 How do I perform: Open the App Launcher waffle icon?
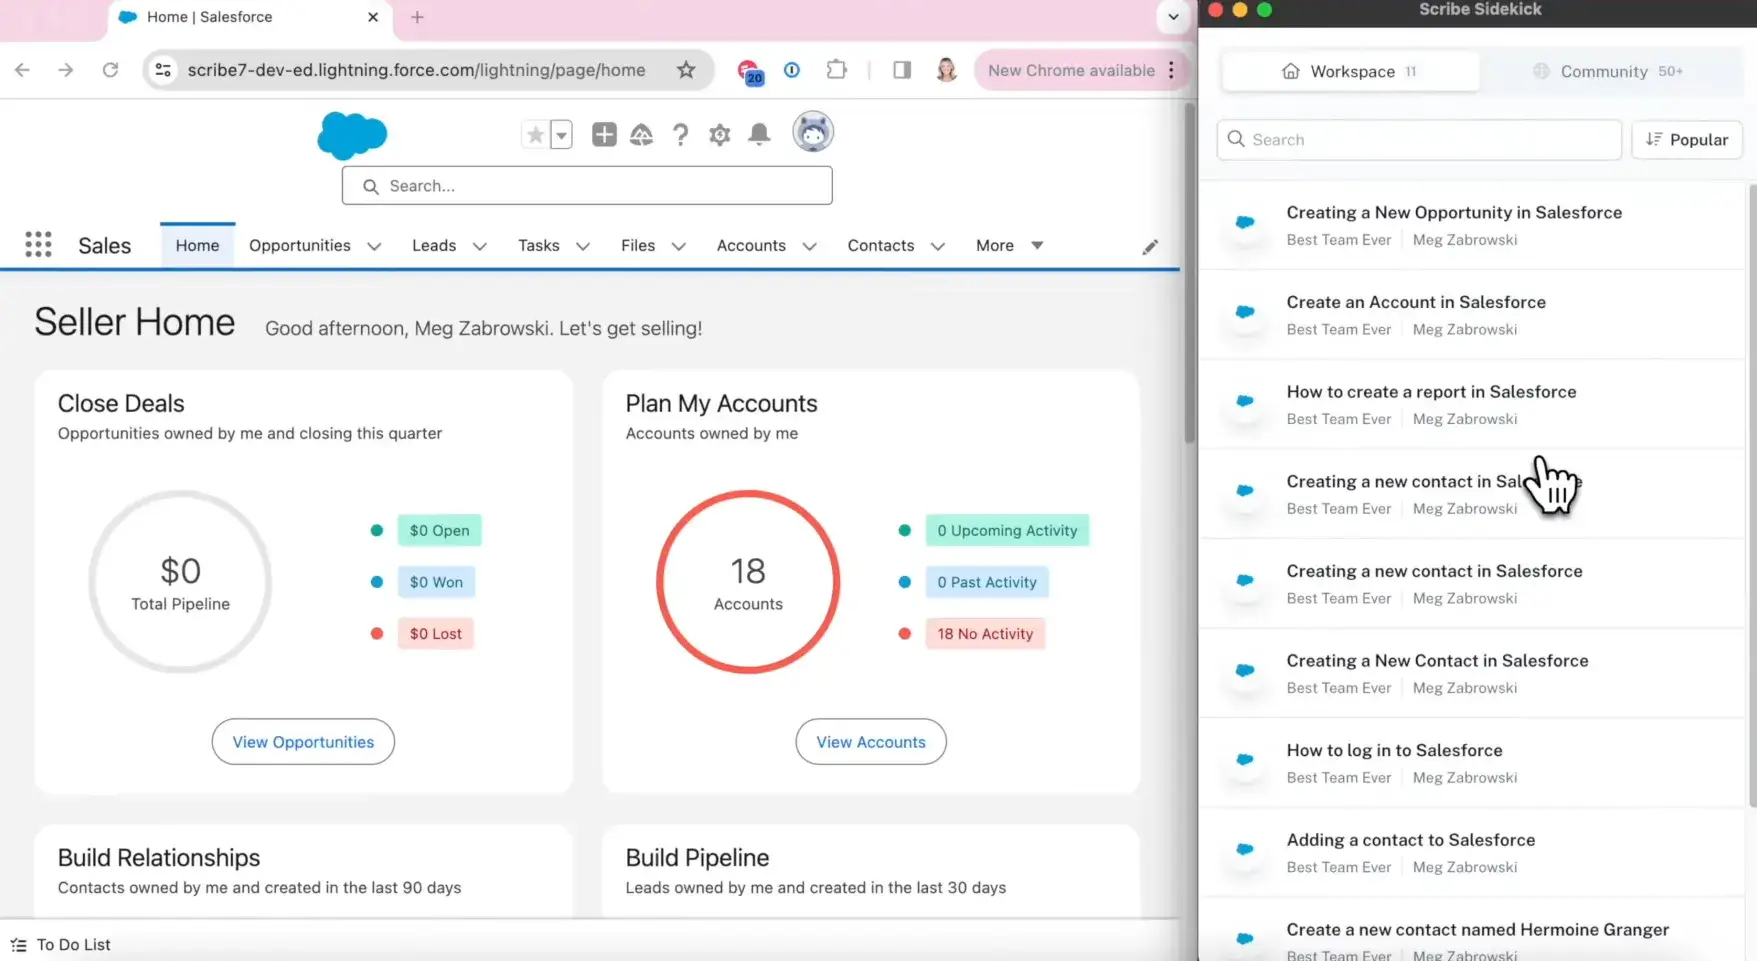pyautogui.click(x=37, y=244)
